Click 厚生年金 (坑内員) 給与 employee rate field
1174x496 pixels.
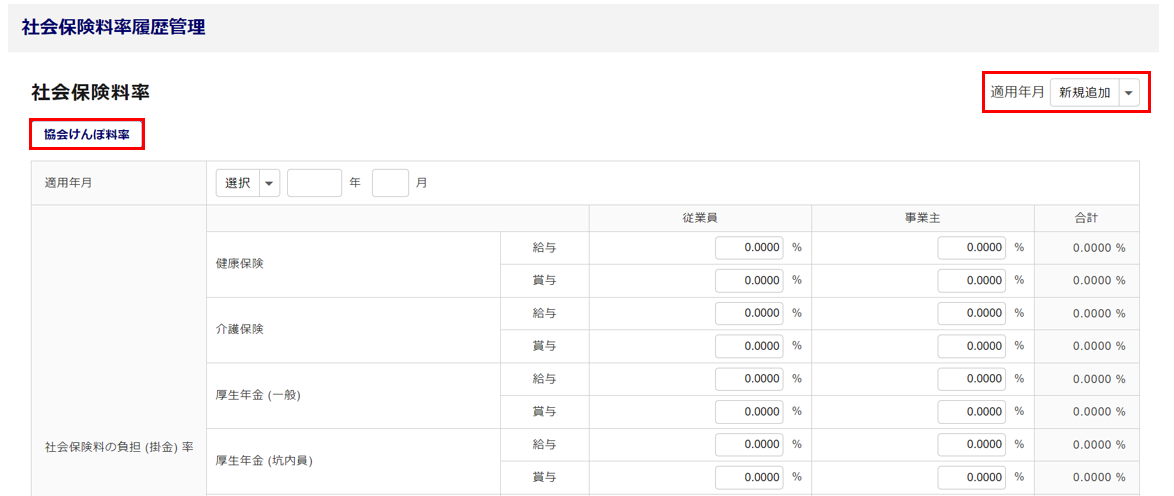(749, 444)
